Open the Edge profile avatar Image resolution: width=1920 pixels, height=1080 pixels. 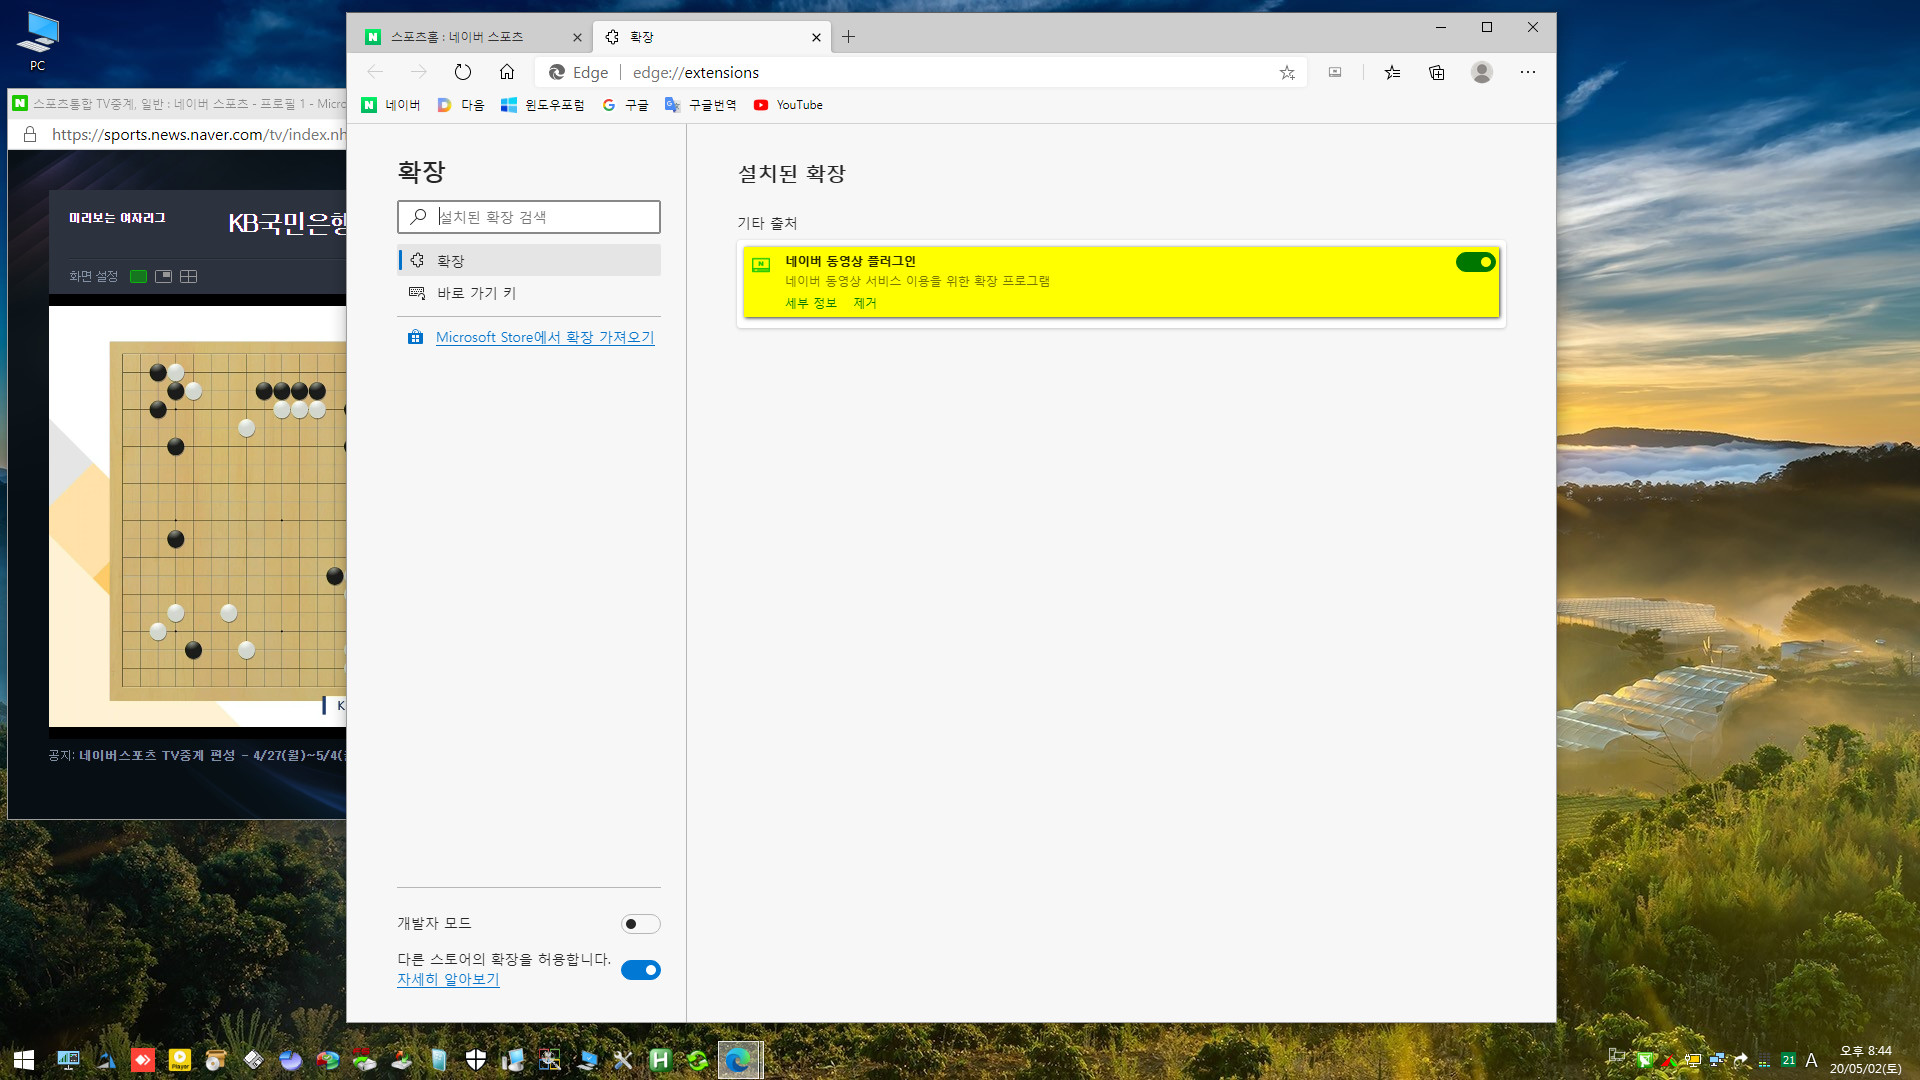1482,72
